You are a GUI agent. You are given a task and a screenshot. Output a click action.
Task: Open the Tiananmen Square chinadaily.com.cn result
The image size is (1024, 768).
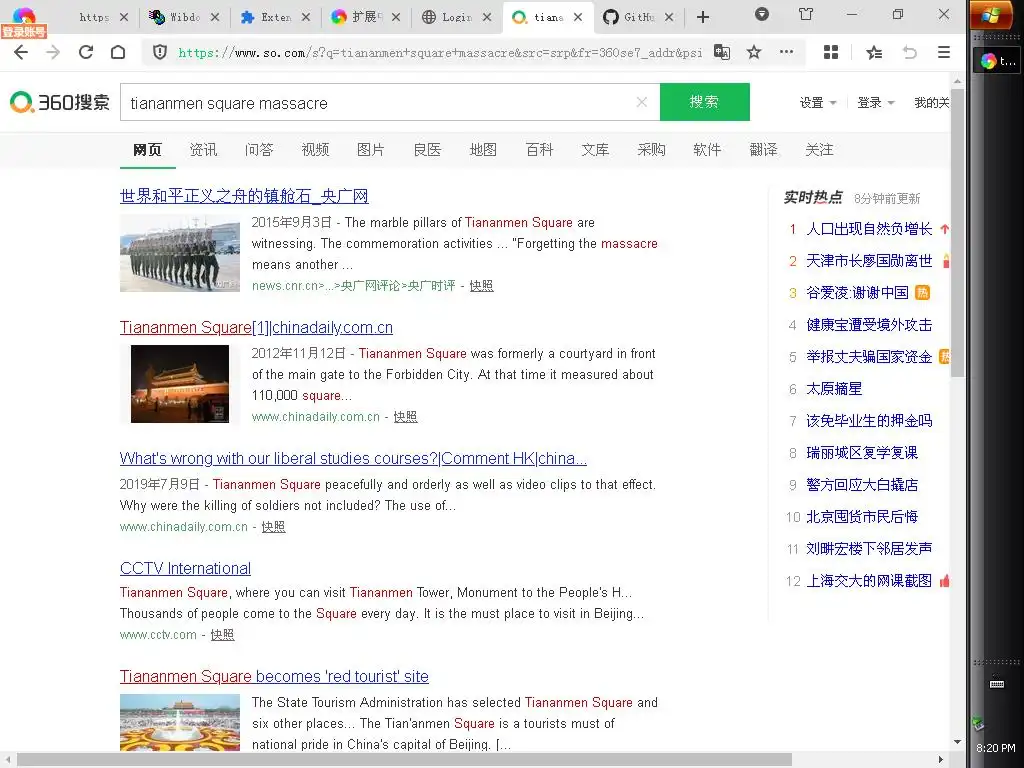coord(256,327)
